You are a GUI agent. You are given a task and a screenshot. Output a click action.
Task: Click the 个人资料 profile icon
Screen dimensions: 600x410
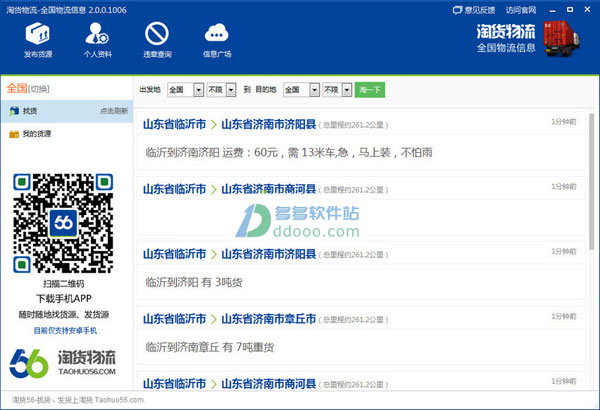tap(96, 35)
